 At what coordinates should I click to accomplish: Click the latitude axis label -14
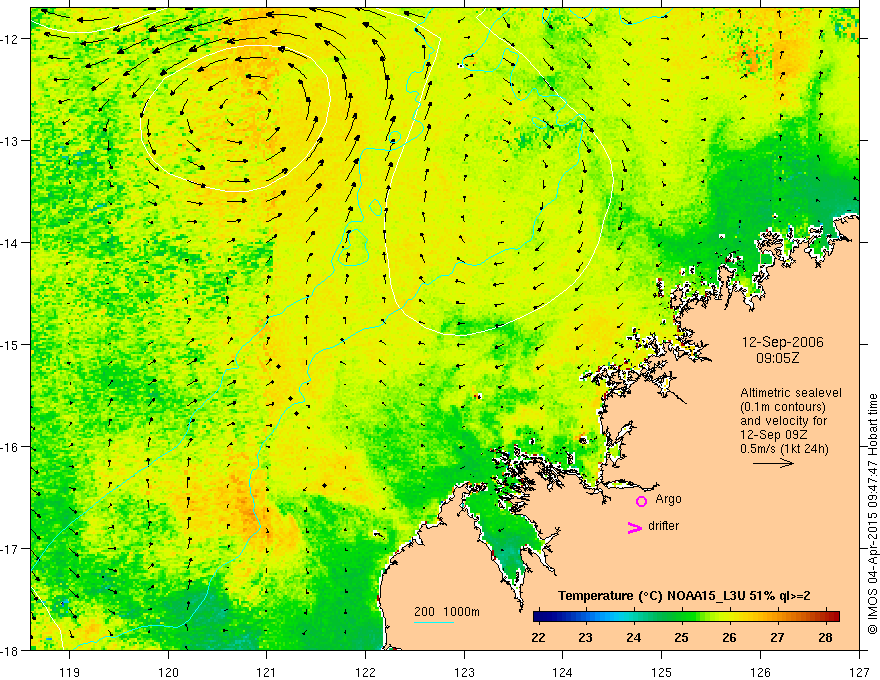pyautogui.click(x=11, y=243)
